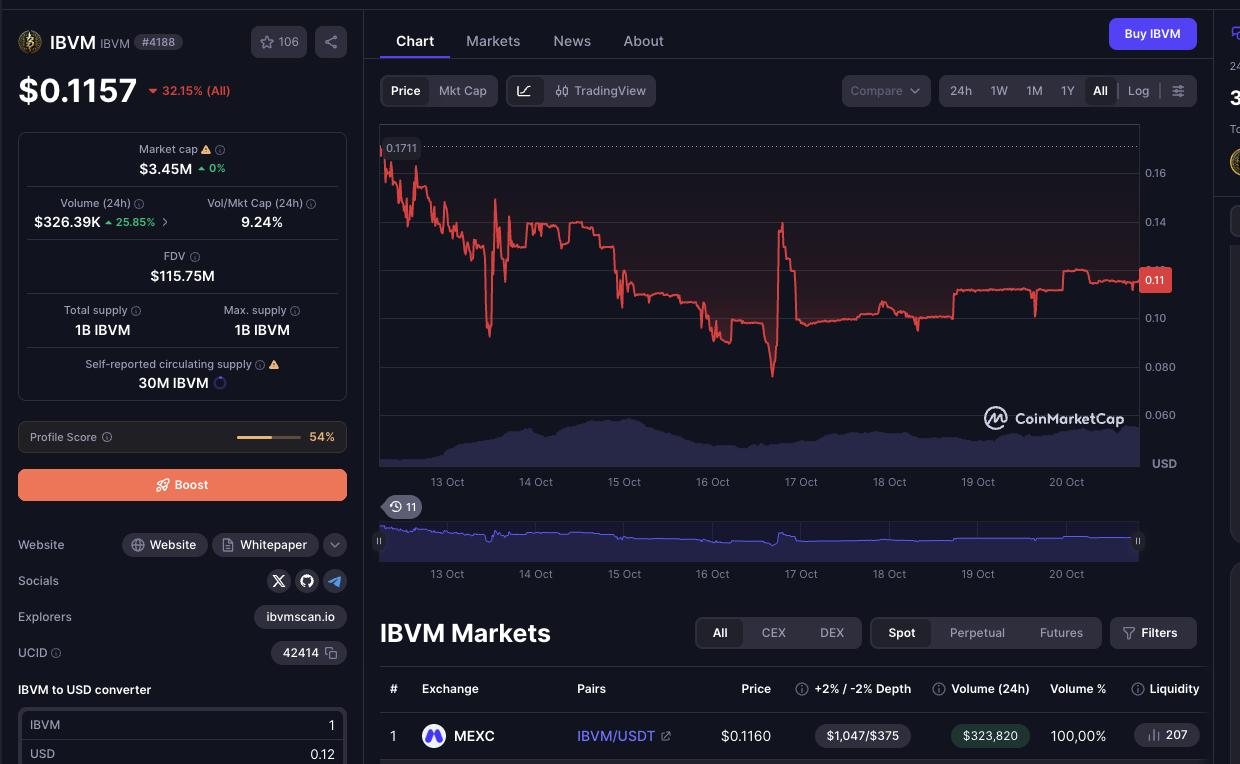The height and width of the screenshot is (764, 1240).
Task: Select the line chart view icon
Action: click(525, 91)
